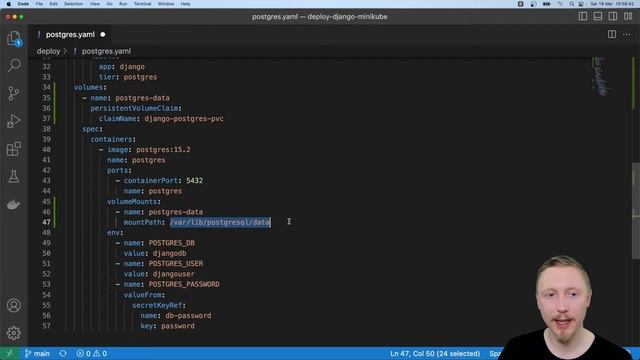Open the Help menu

pyautogui.click(x=185, y=4)
